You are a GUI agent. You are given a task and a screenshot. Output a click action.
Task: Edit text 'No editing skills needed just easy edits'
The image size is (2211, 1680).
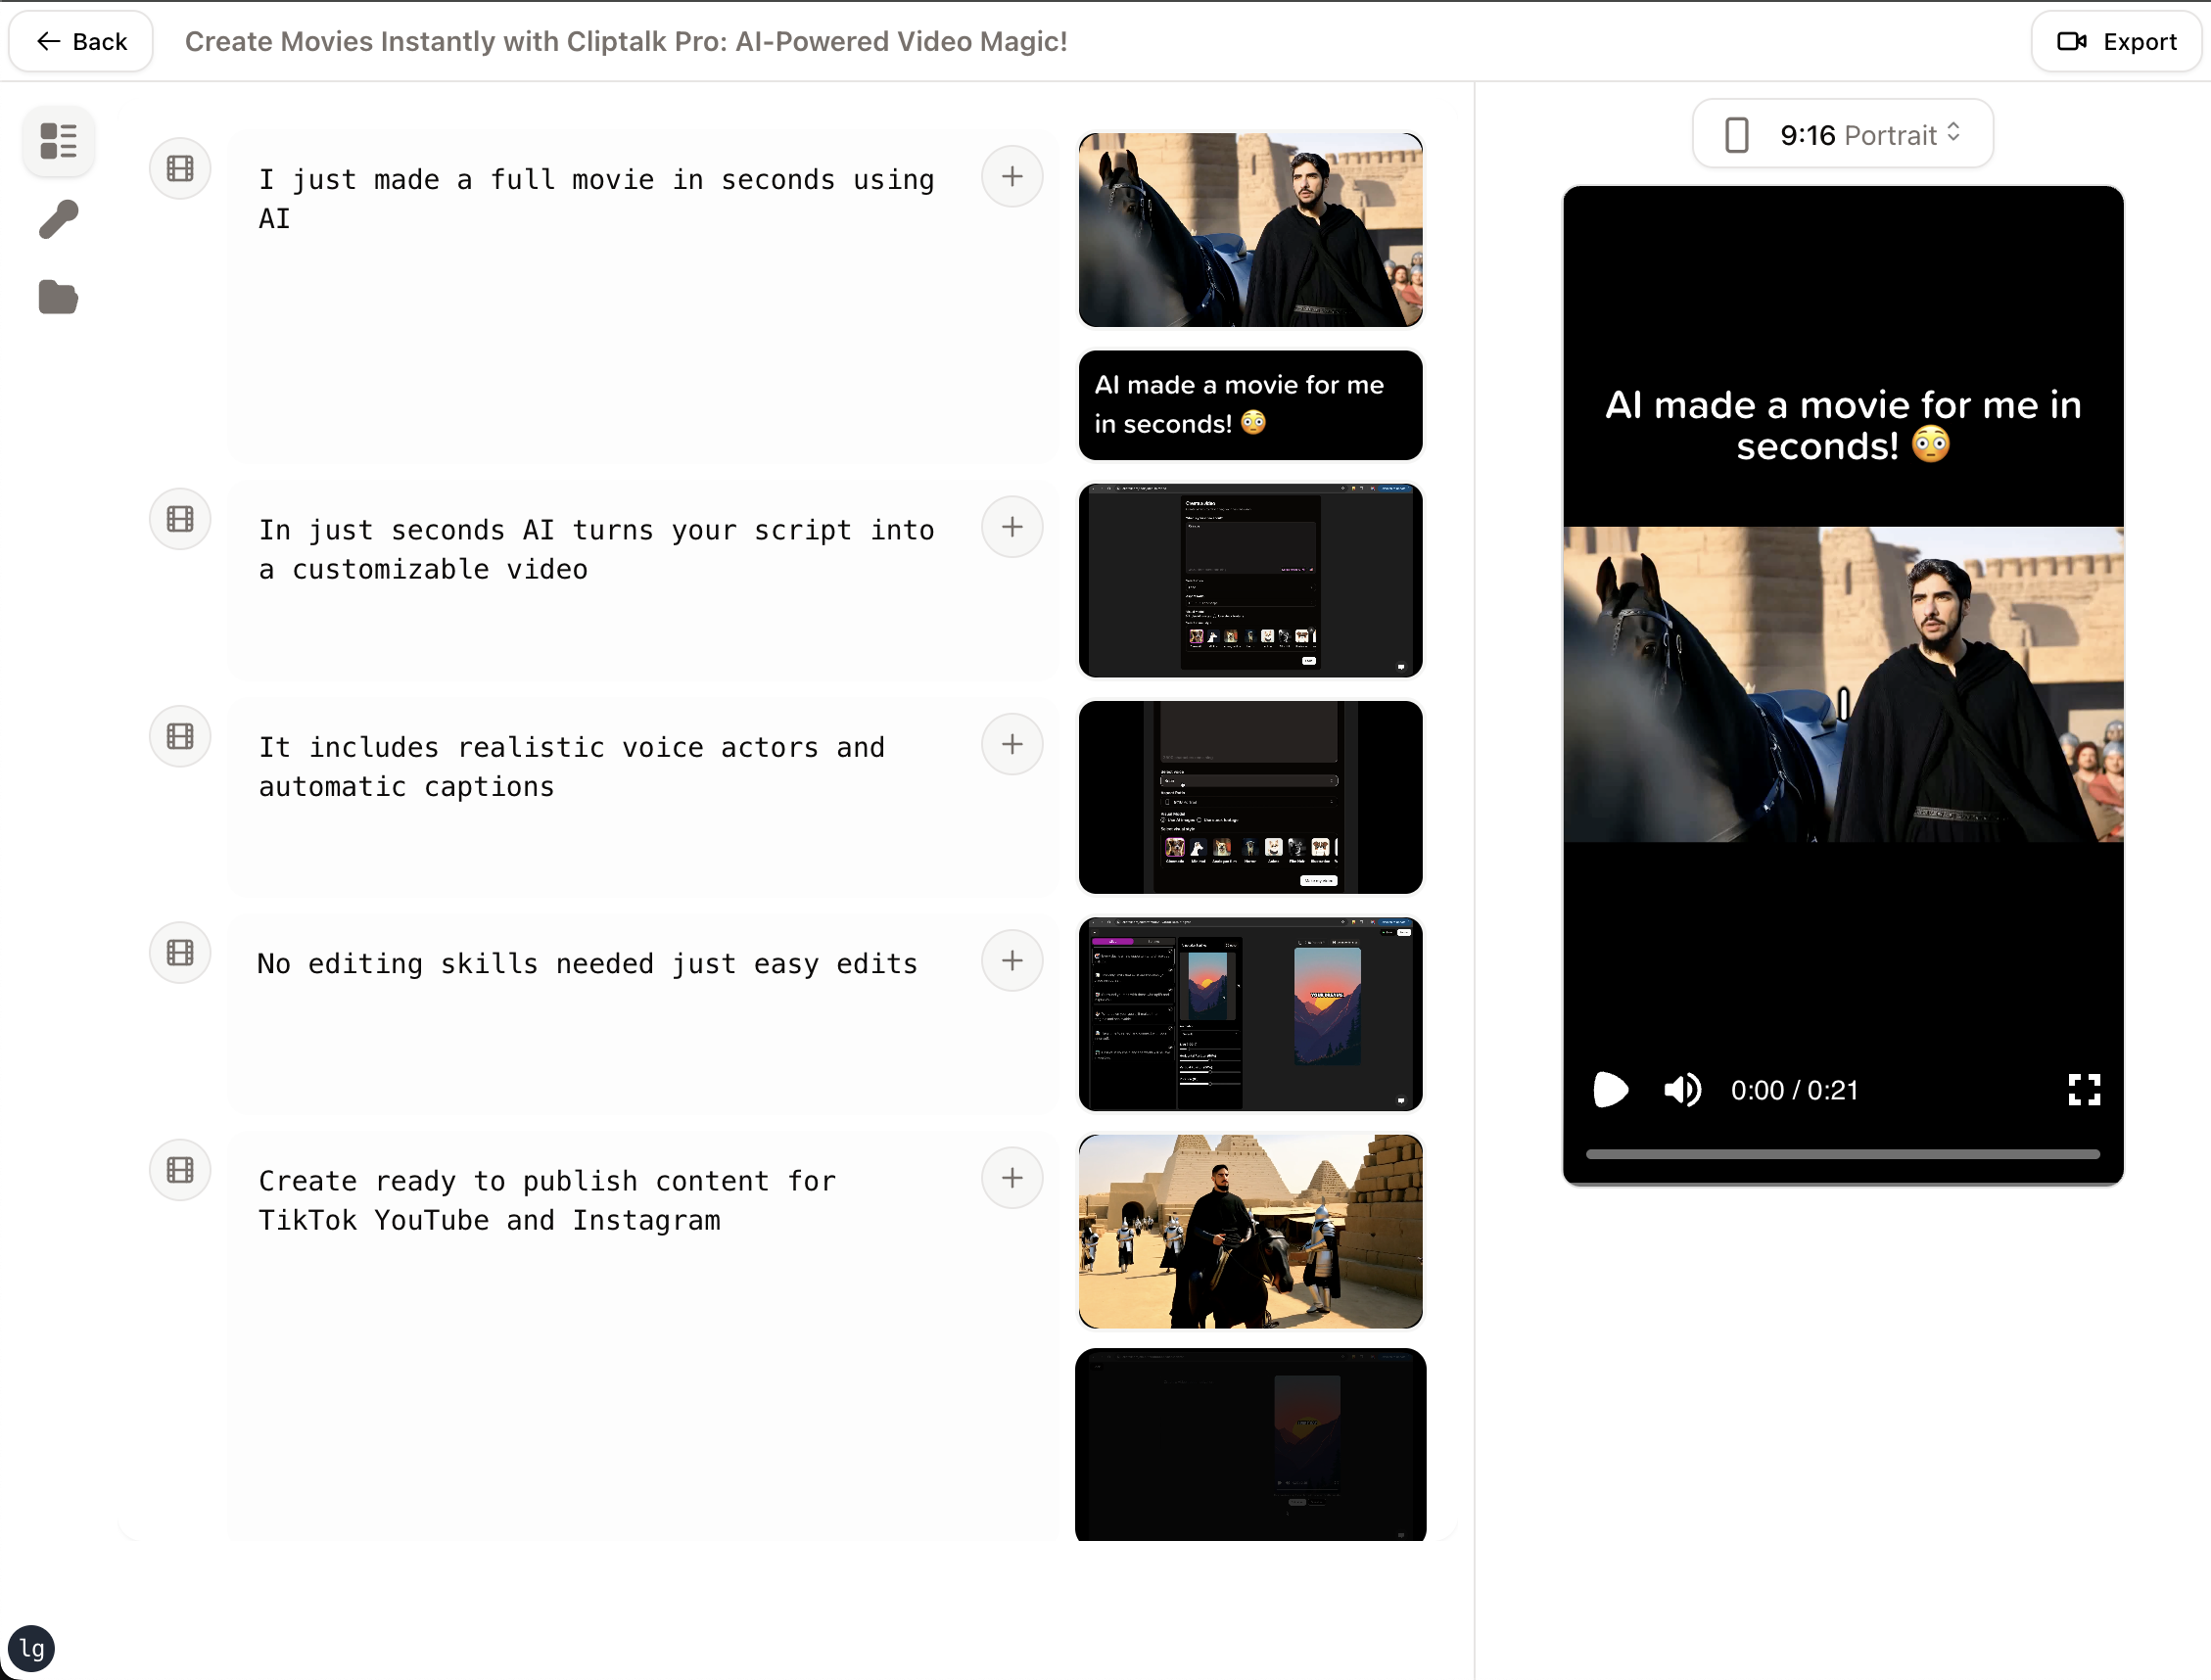[587, 963]
